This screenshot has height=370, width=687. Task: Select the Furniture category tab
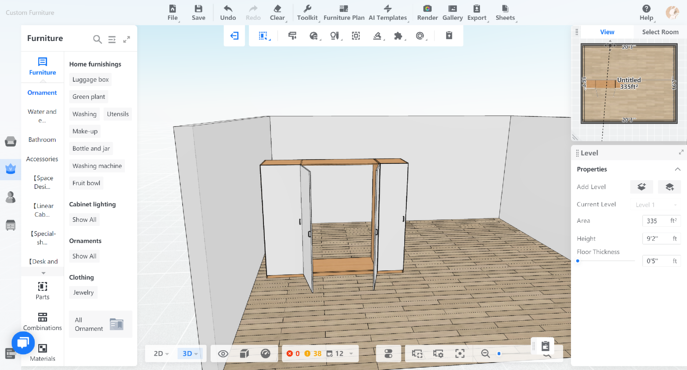42,66
